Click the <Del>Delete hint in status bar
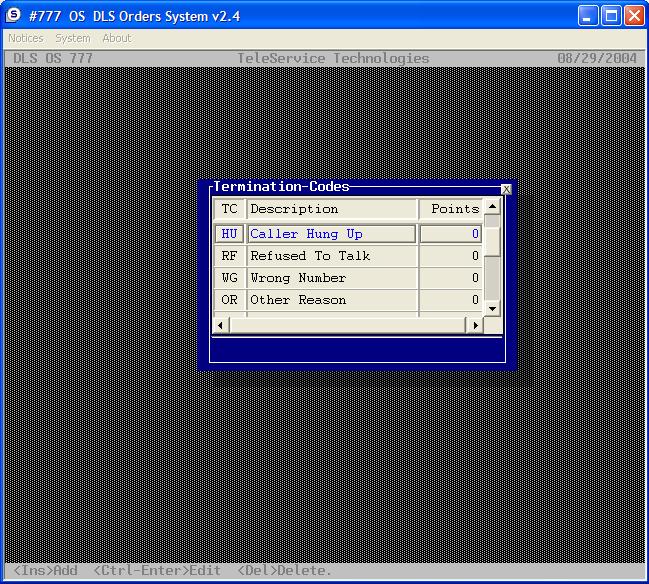 [284, 571]
